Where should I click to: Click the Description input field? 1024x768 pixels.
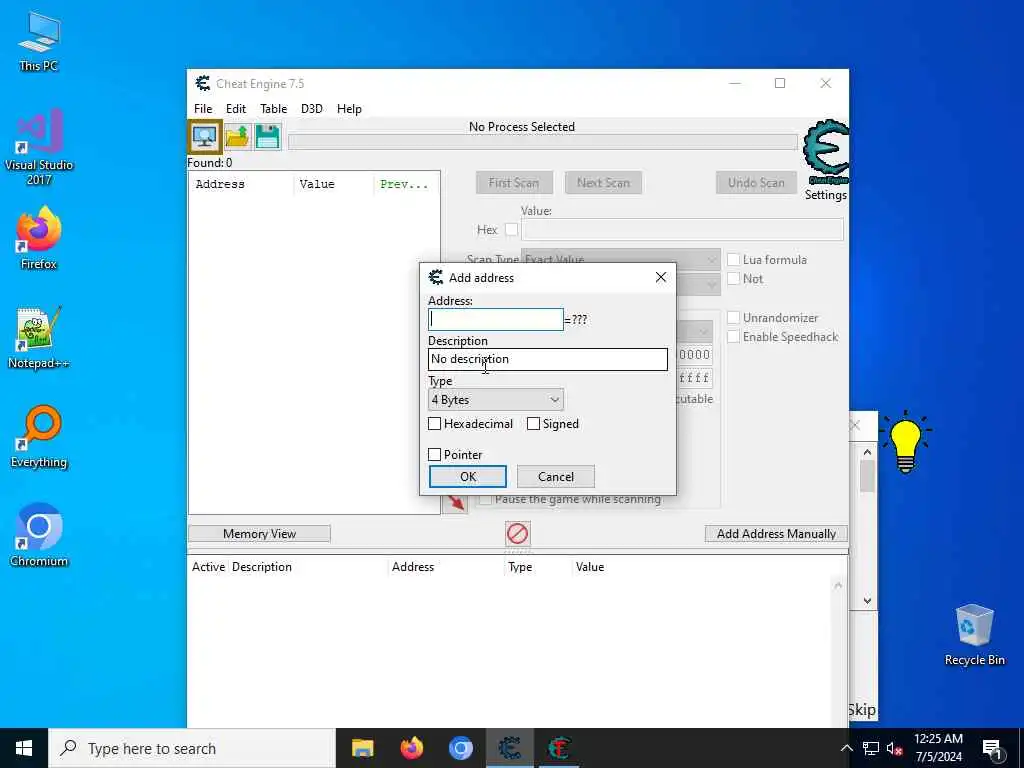tap(548, 359)
